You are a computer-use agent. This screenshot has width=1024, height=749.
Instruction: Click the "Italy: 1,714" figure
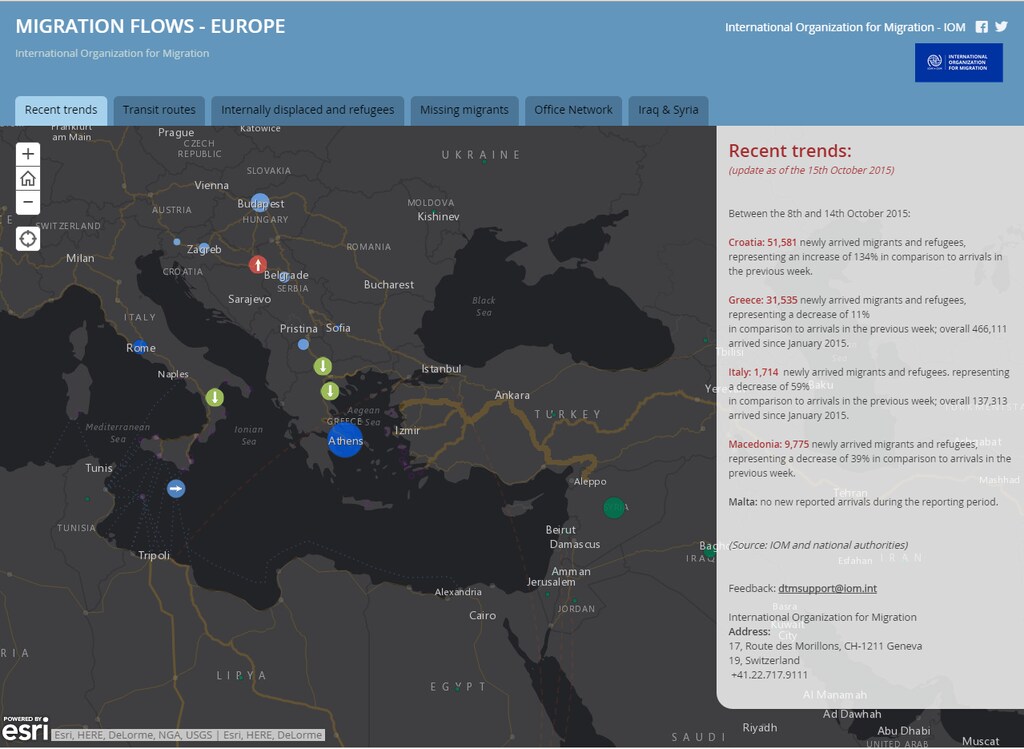point(754,372)
